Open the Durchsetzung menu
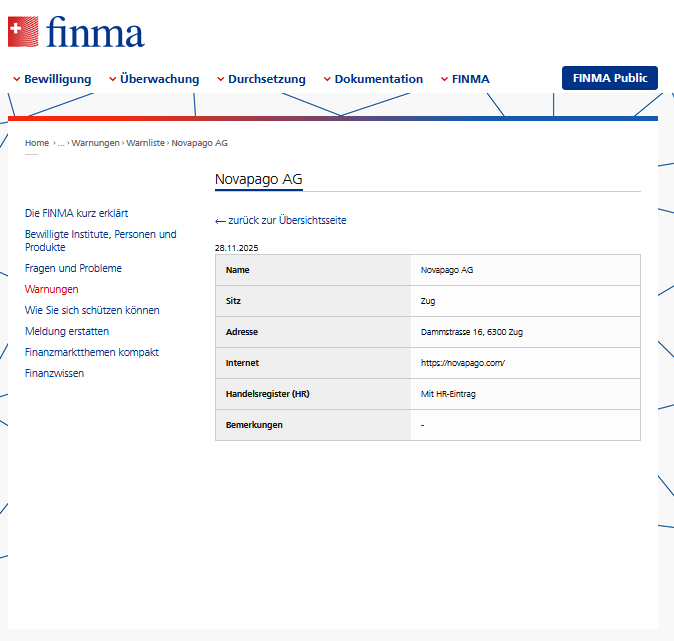Viewport: 674px width, 641px height. (267, 79)
